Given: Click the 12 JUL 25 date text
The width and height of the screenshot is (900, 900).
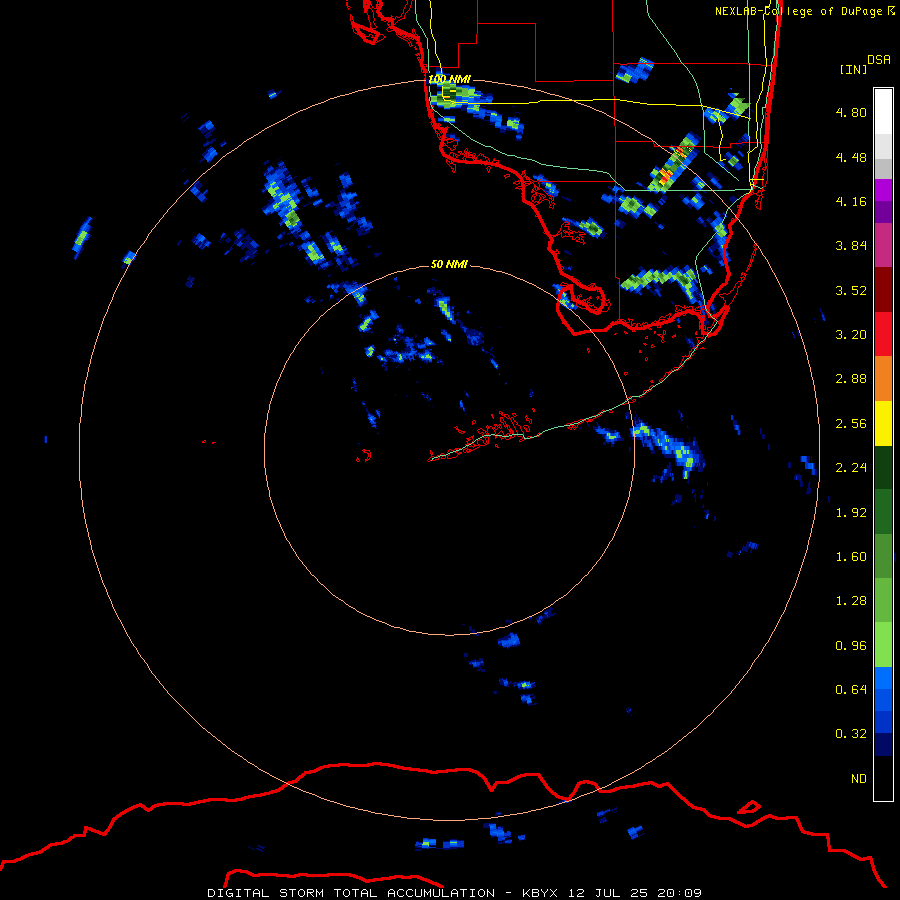Looking at the screenshot, I should pyautogui.click(x=608, y=893).
